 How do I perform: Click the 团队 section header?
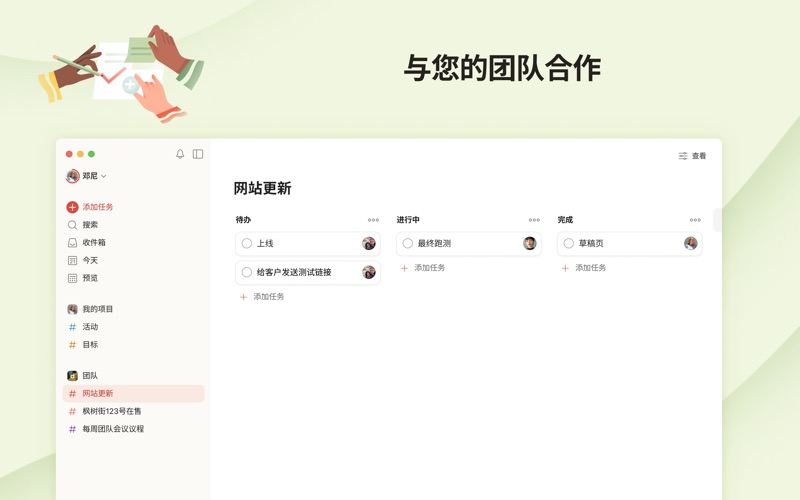click(90, 376)
